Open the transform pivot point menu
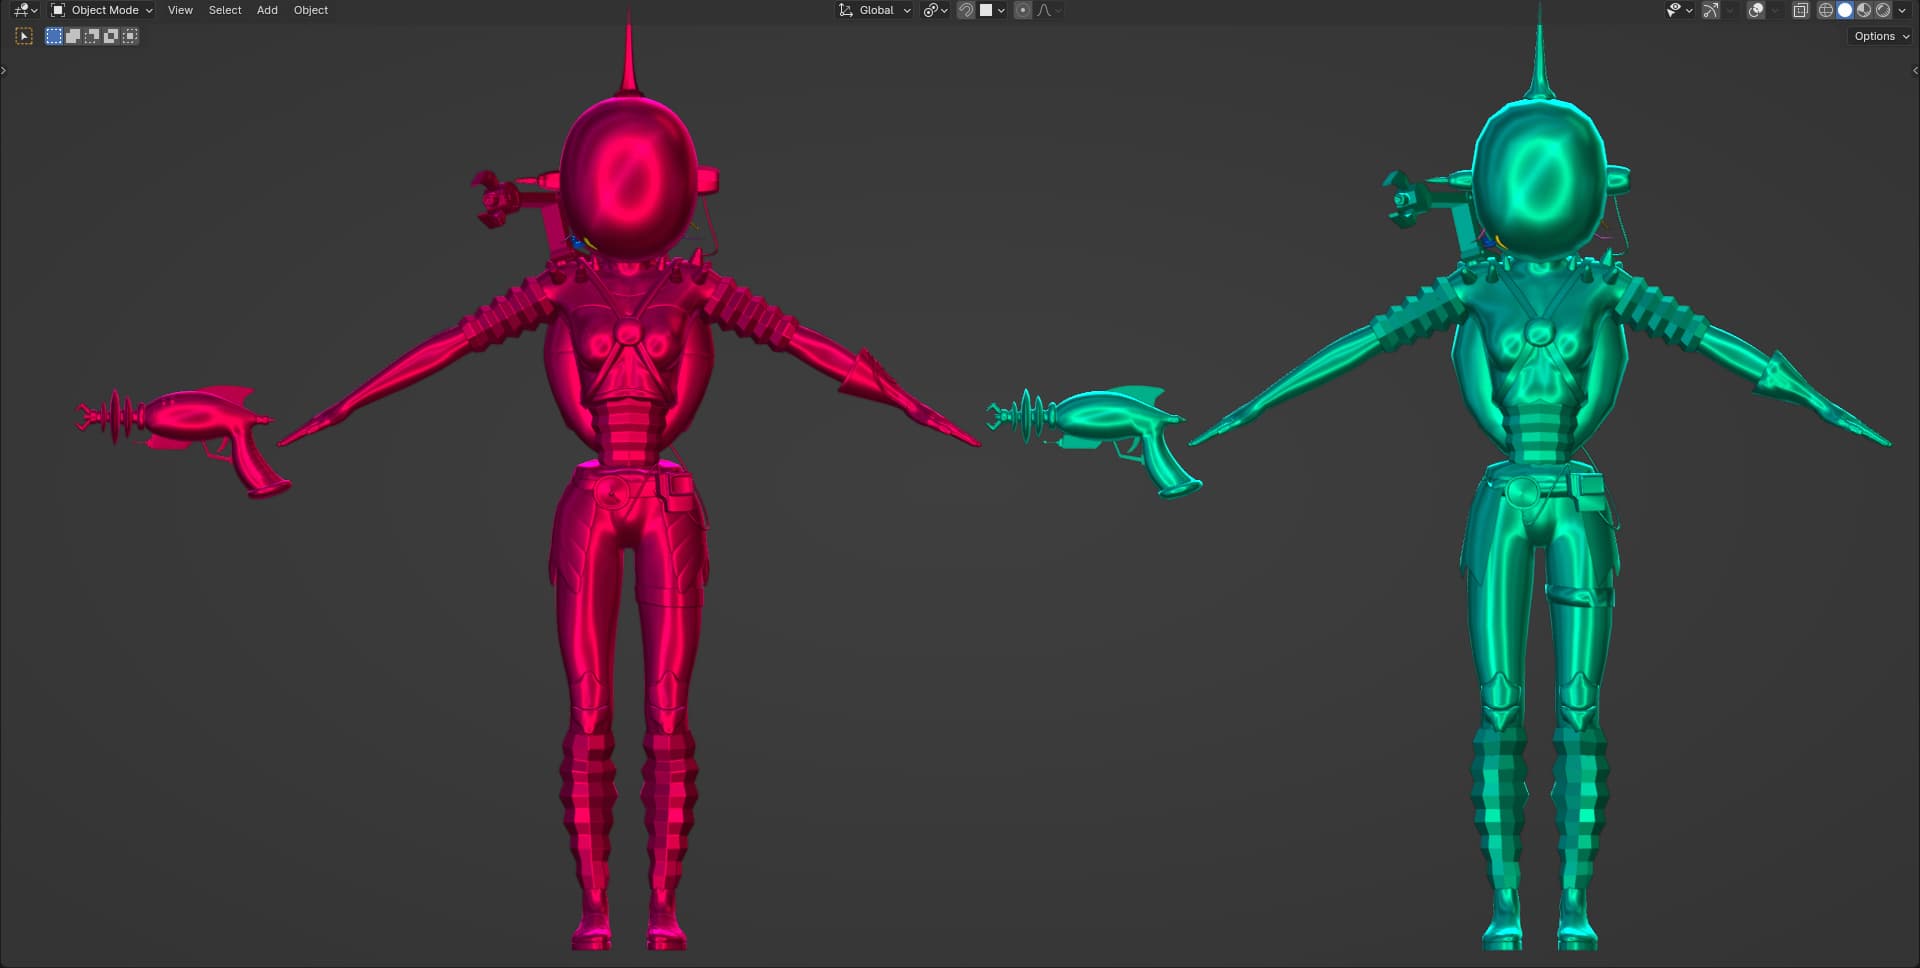Viewport: 1920px width, 968px height. coord(935,10)
